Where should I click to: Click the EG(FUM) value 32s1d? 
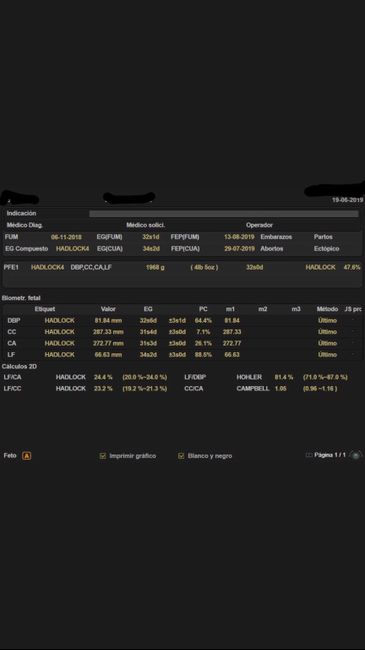pos(151,237)
